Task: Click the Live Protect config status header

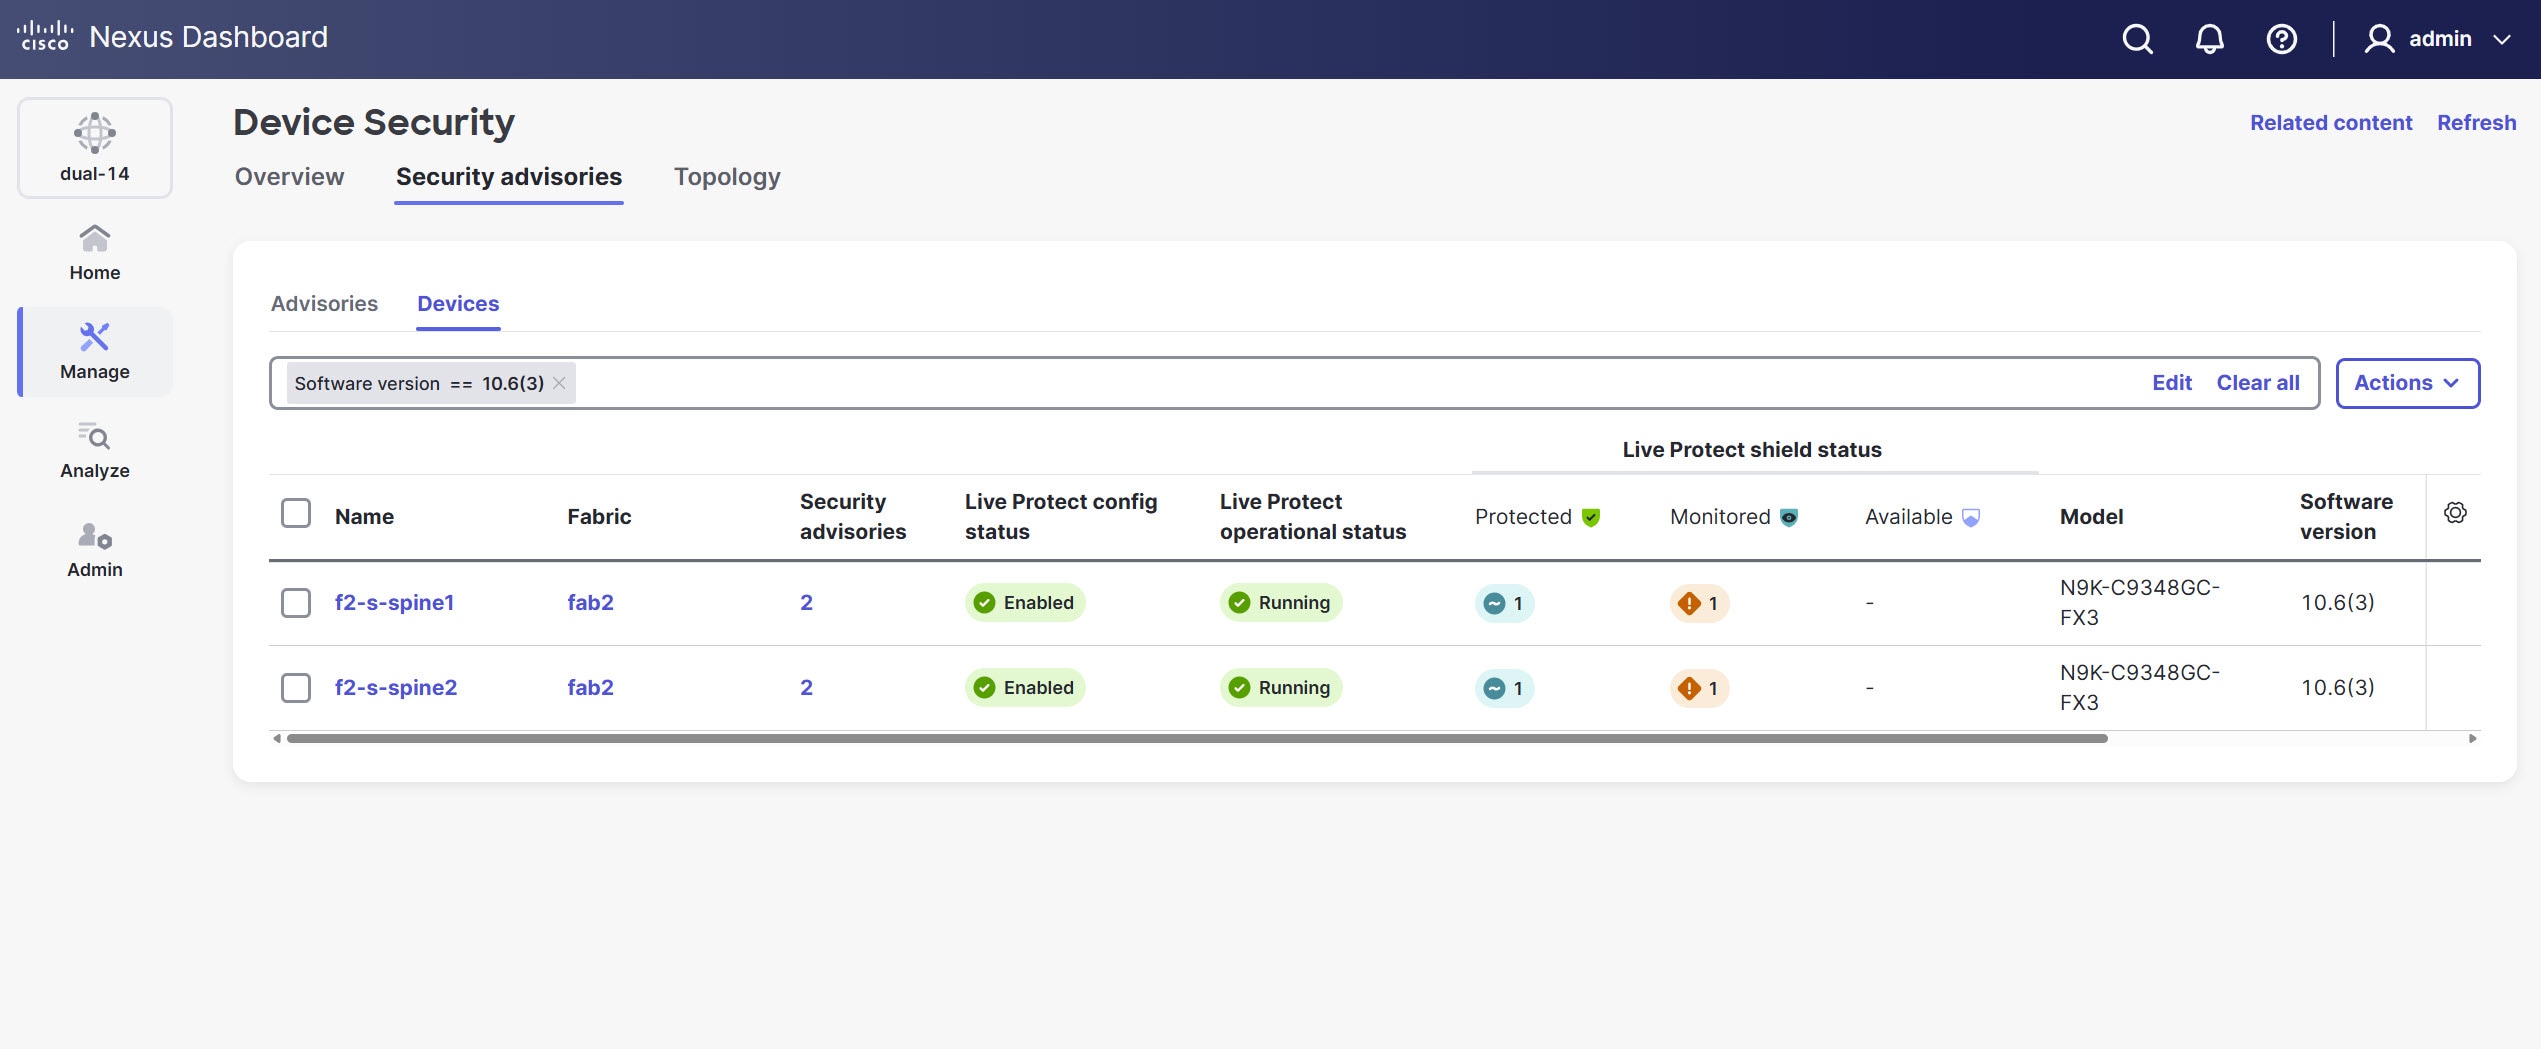Action: (x=1061, y=516)
